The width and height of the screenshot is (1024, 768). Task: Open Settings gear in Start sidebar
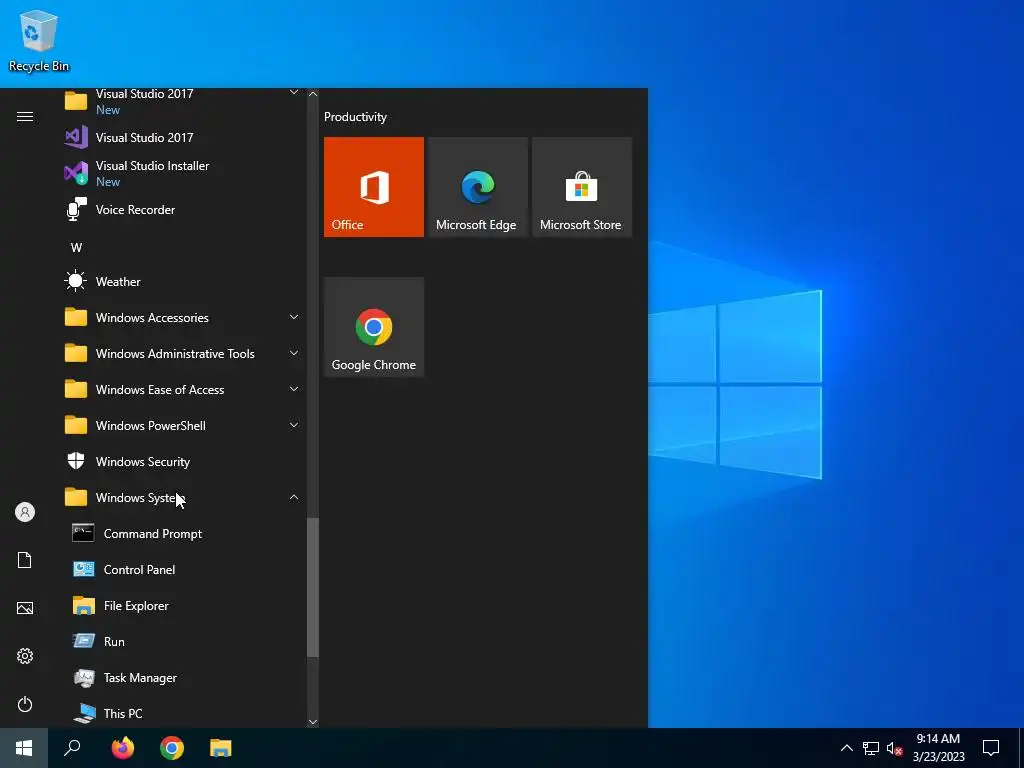(x=25, y=656)
